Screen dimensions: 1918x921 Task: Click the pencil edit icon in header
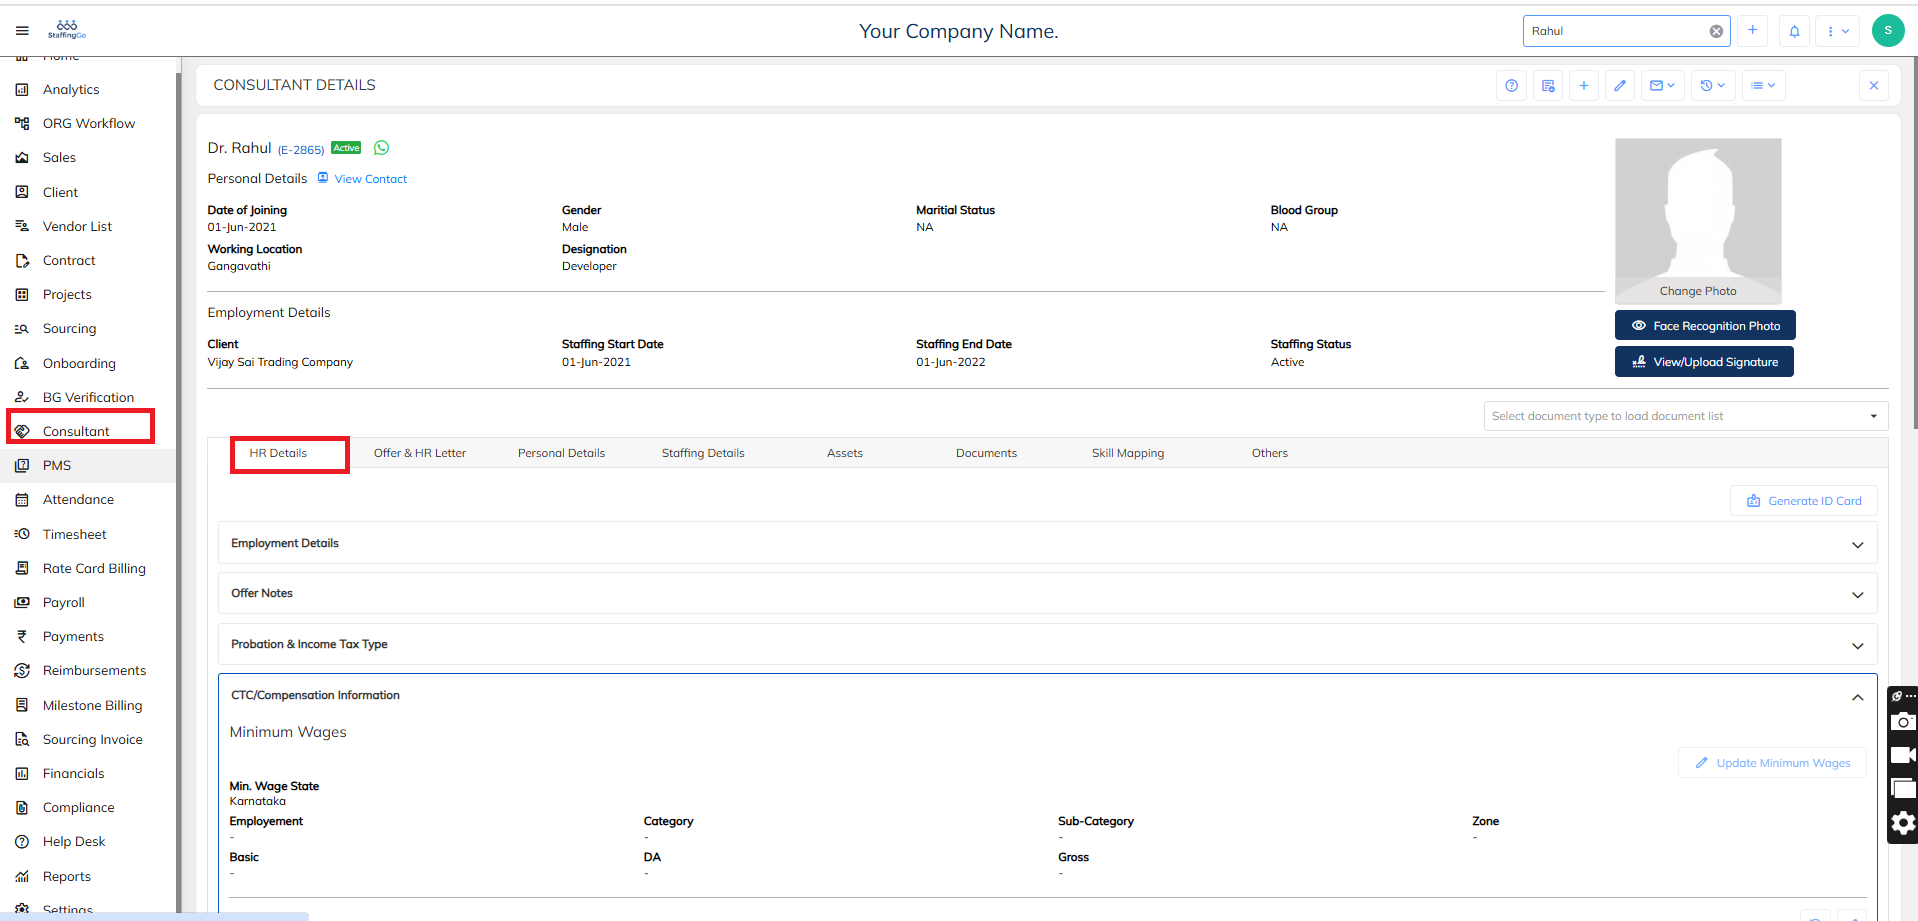coord(1620,86)
